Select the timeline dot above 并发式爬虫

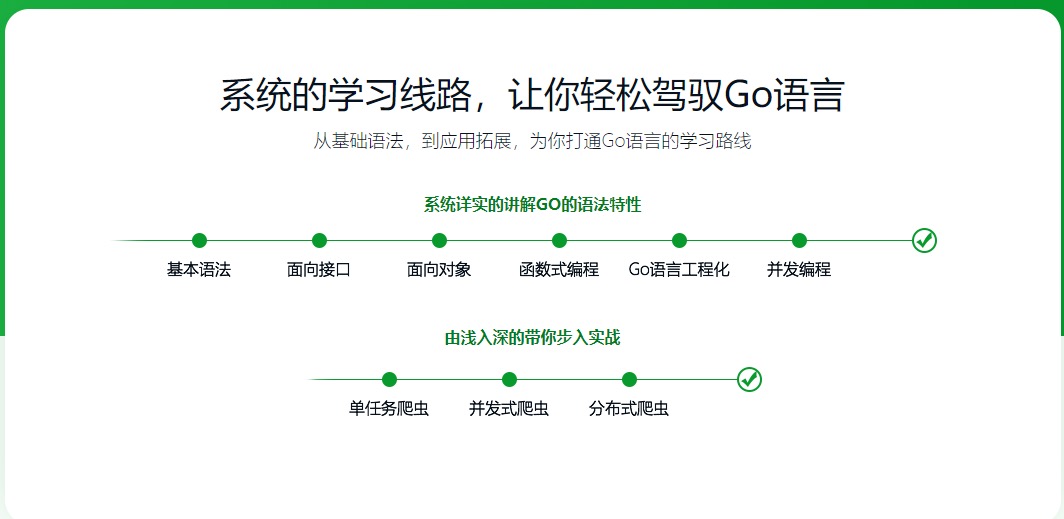point(509,379)
